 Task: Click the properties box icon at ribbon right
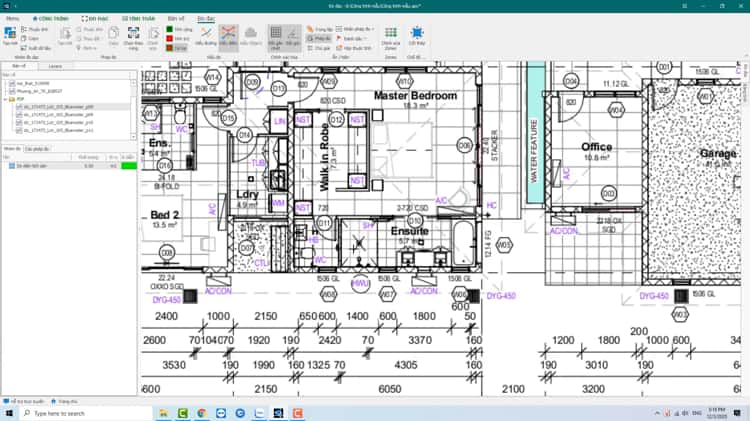339,48
